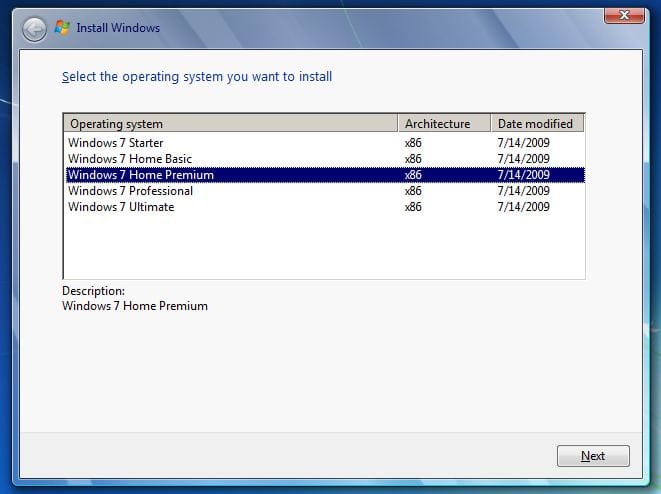Image resolution: width=661 pixels, height=494 pixels.
Task: Click the Windows logo in title bar
Action: [62, 27]
